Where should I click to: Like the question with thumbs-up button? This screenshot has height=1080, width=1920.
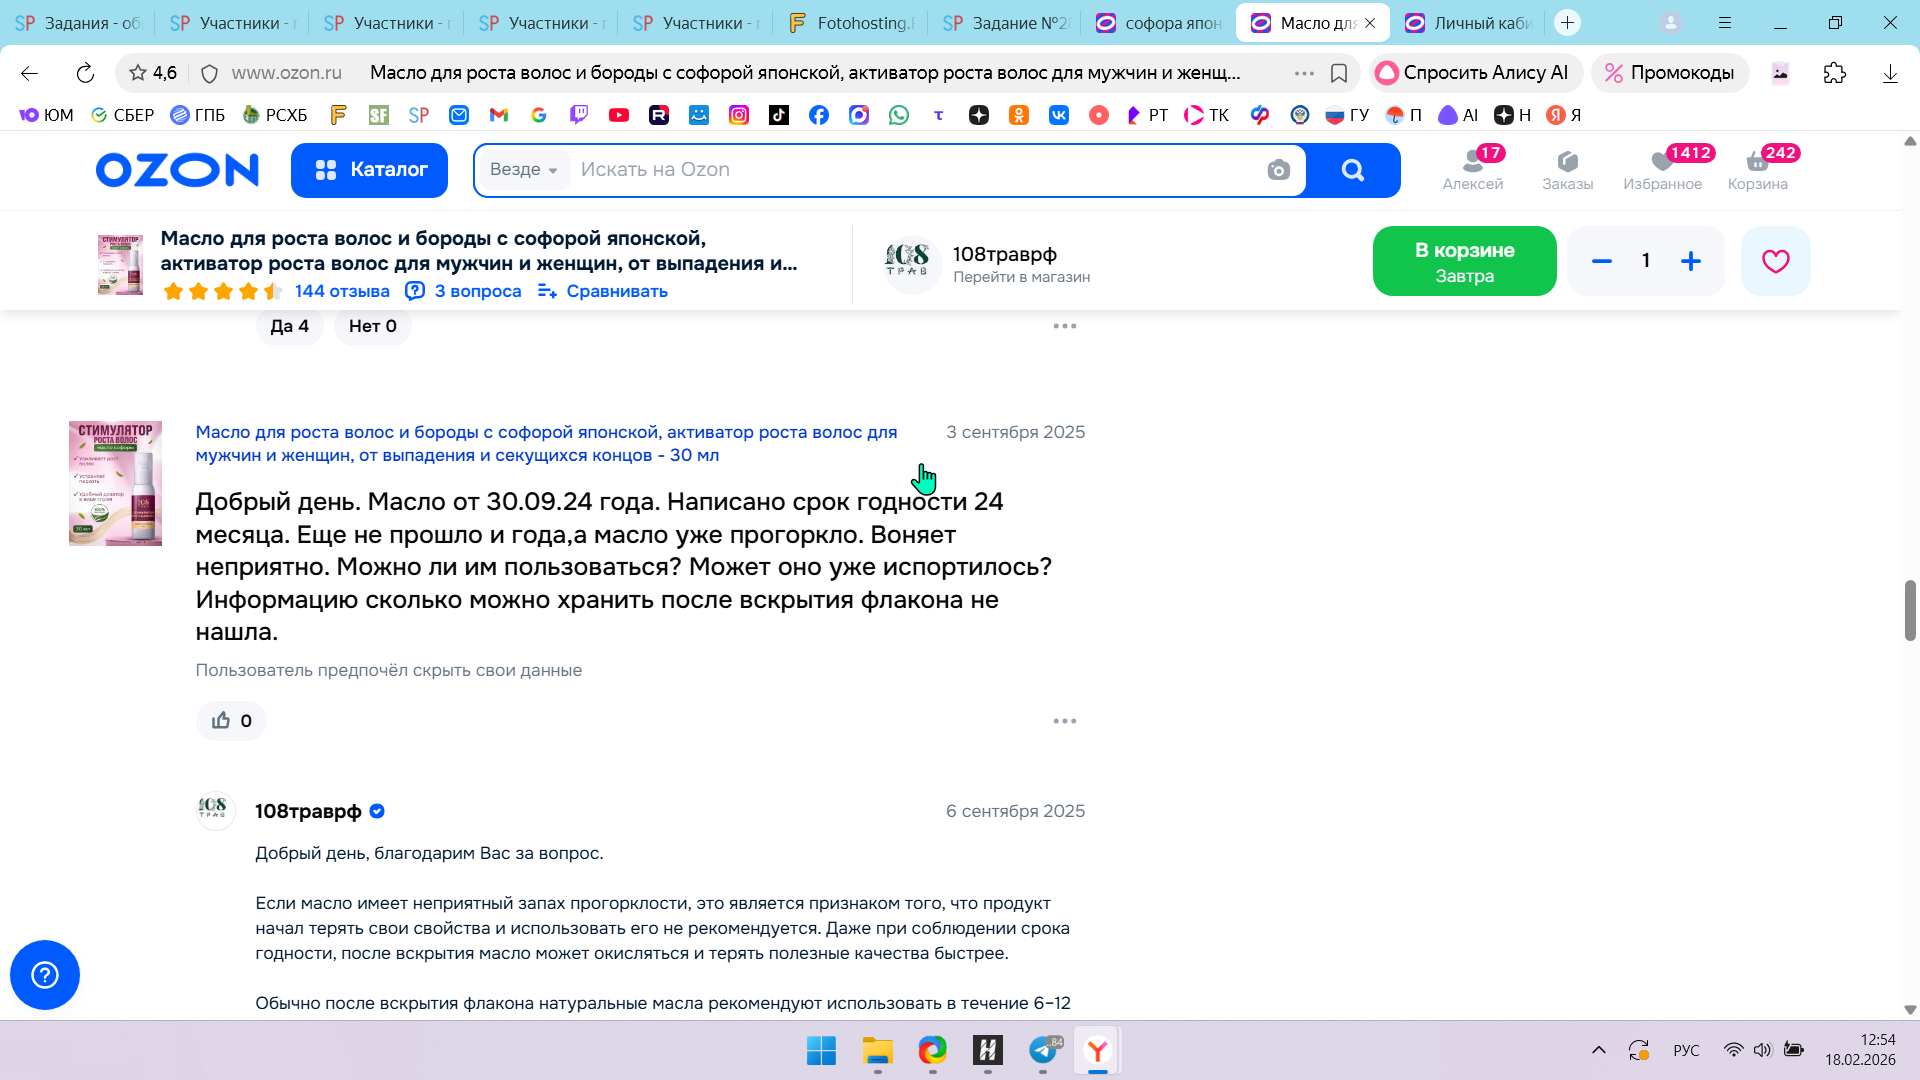(231, 721)
